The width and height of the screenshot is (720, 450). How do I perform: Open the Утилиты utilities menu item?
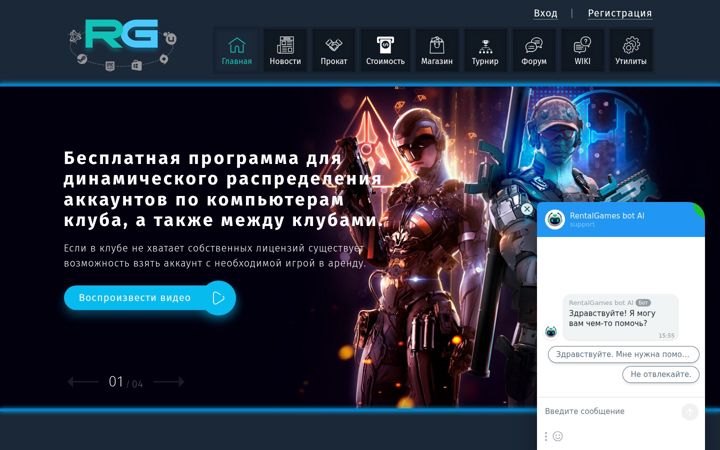coord(631,51)
